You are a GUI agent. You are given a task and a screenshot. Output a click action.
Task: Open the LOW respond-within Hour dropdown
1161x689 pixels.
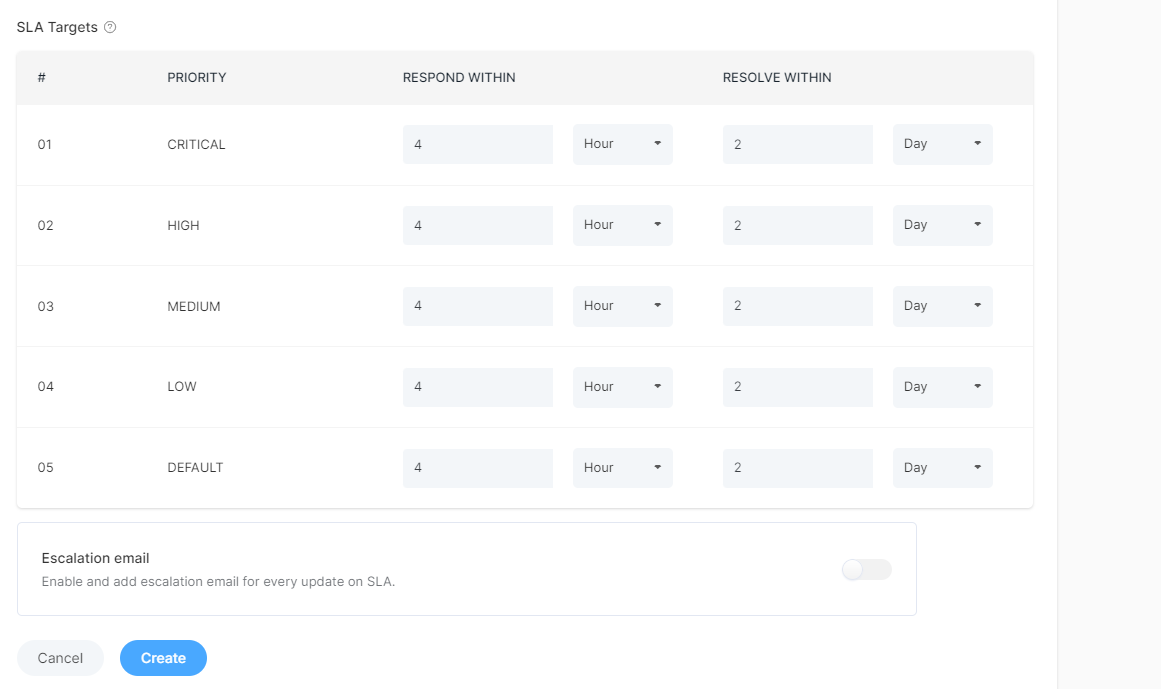coord(623,387)
